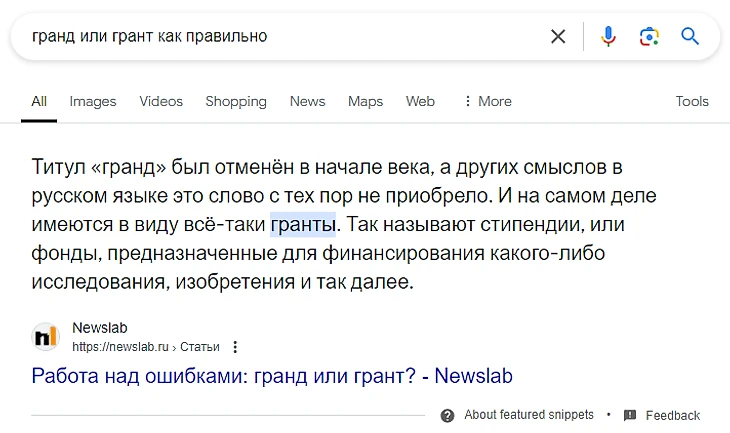Viewport: 730px width, 433px height.
Task: Open the Shopping results tab
Action: (x=236, y=101)
